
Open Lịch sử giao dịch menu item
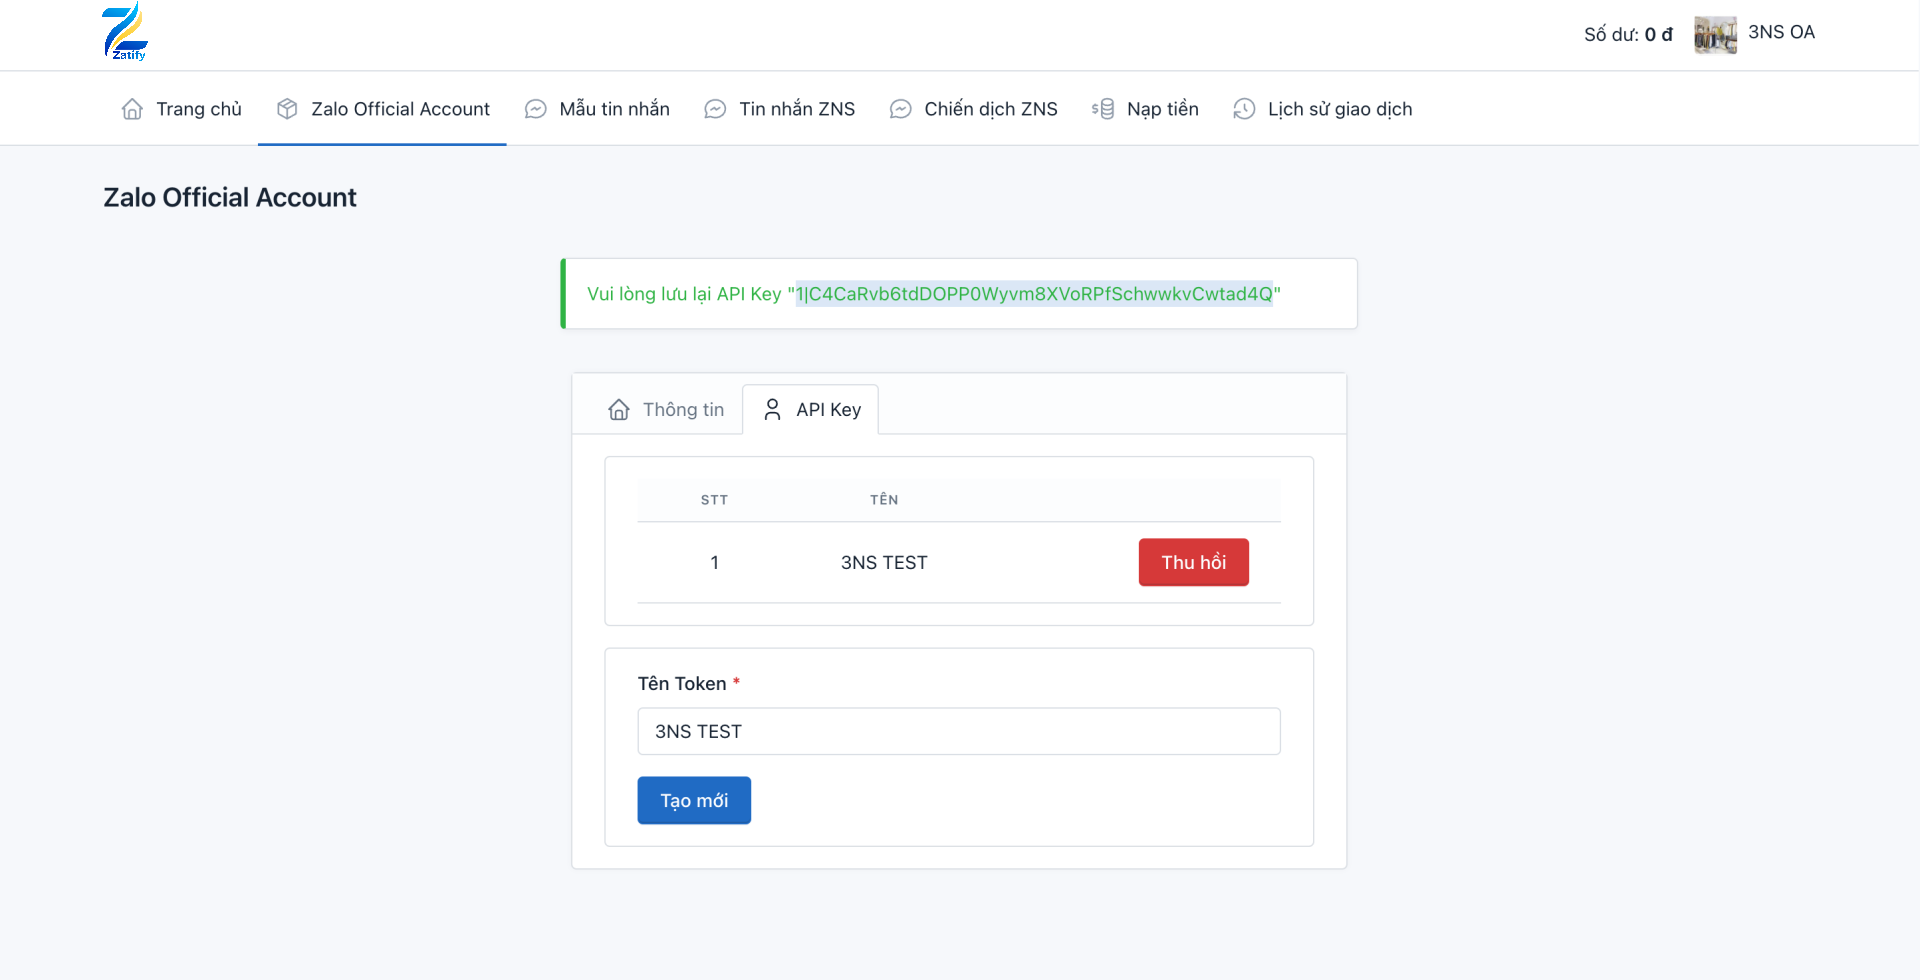pyautogui.click(x=1322, y=109)
